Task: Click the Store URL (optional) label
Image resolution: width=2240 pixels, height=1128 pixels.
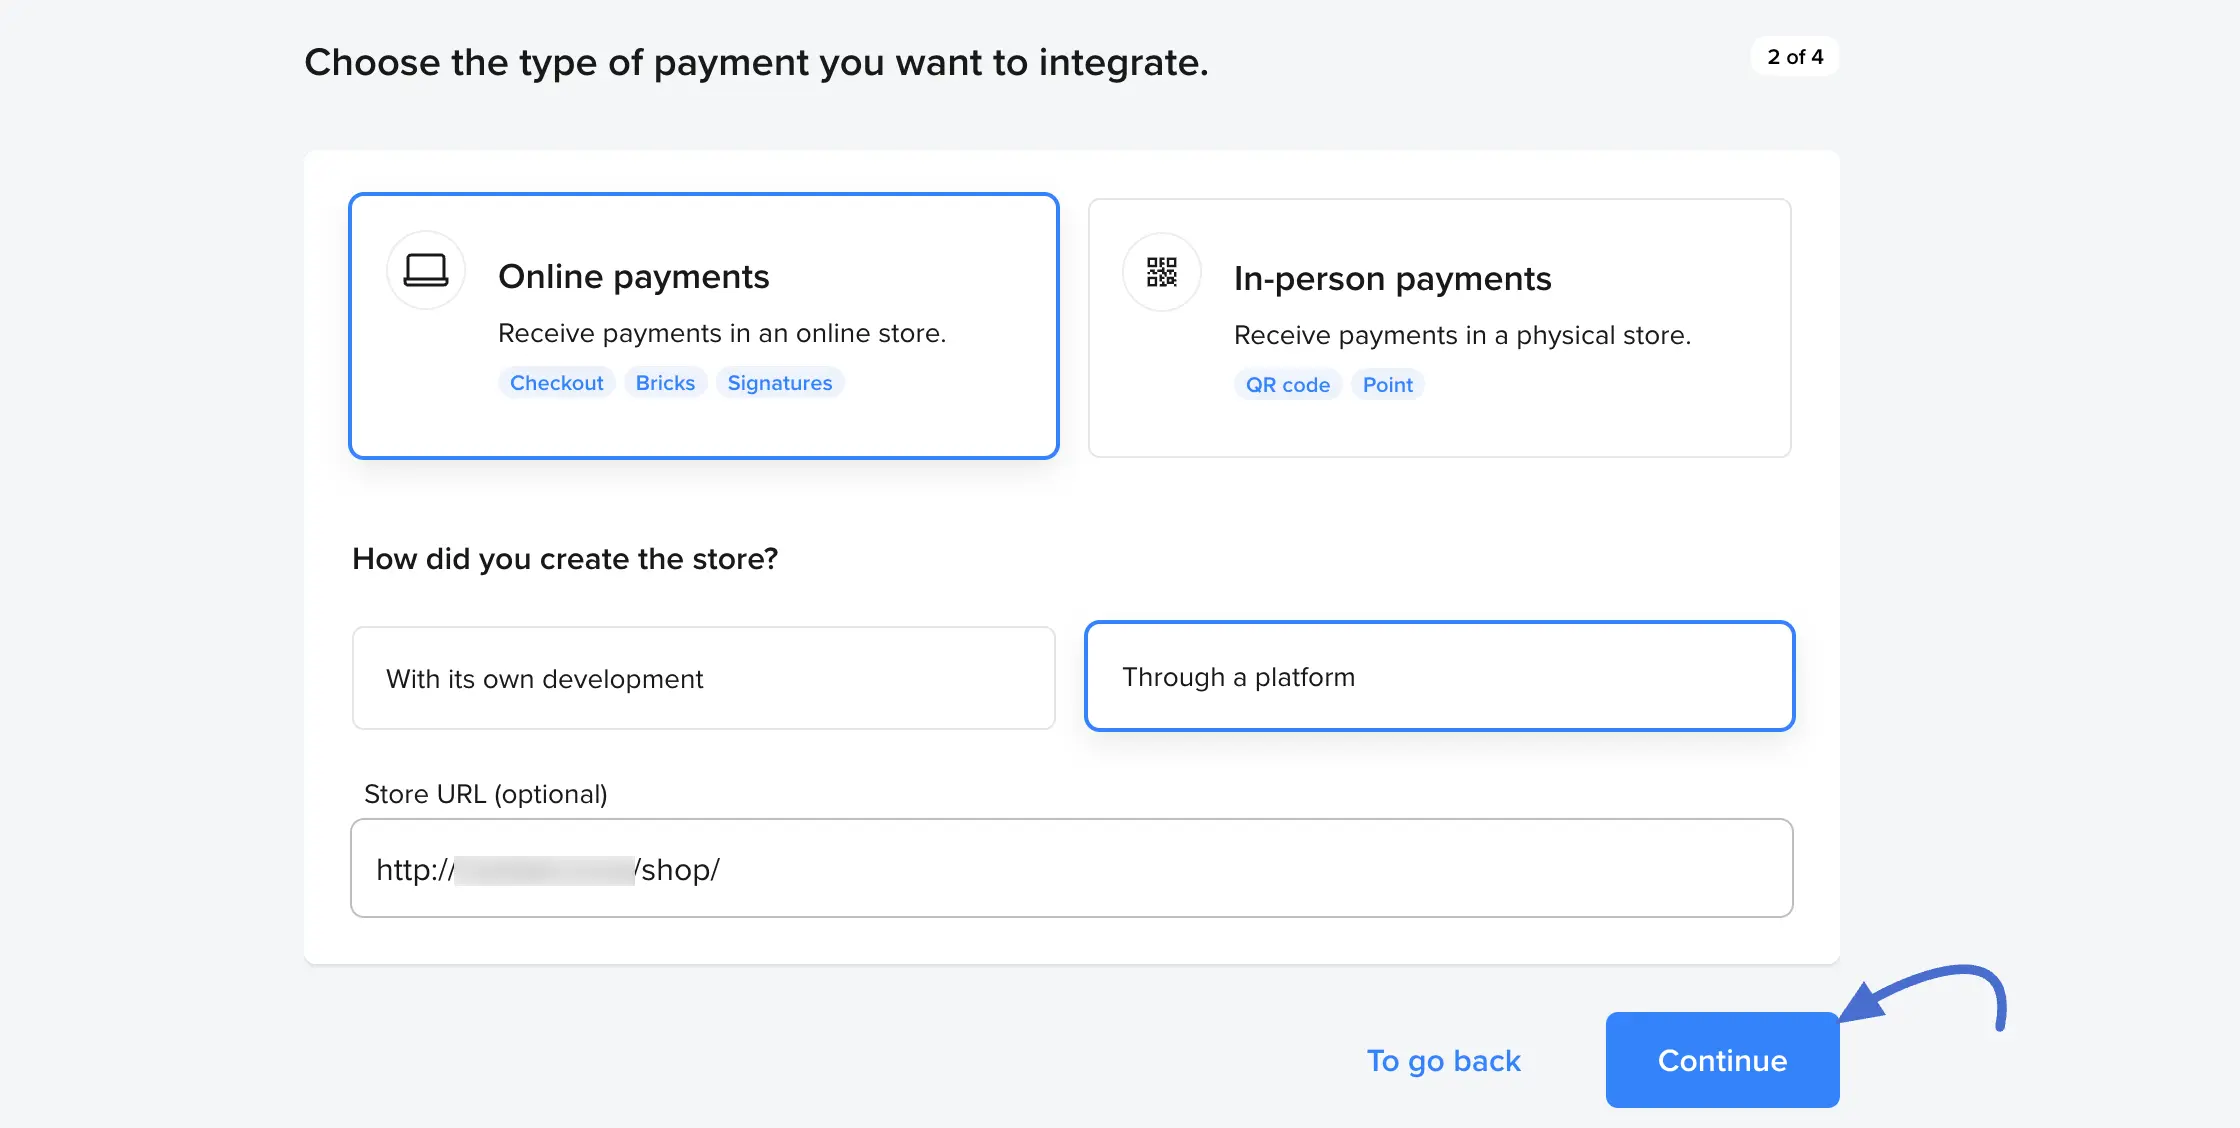Action: 486,794
